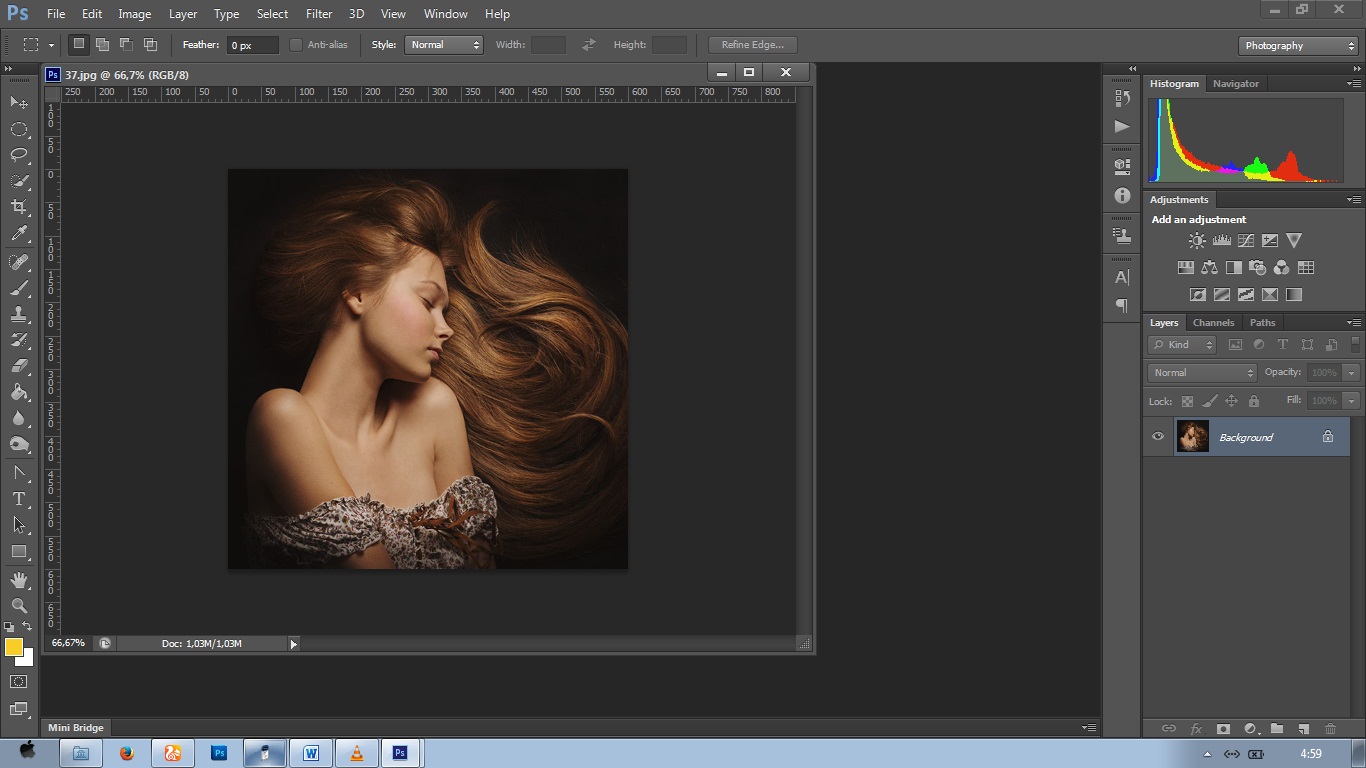This screenshot has height=768, width=1366.
Task: Expand the layer blend mode dropdown
Action: (1201, 373)
